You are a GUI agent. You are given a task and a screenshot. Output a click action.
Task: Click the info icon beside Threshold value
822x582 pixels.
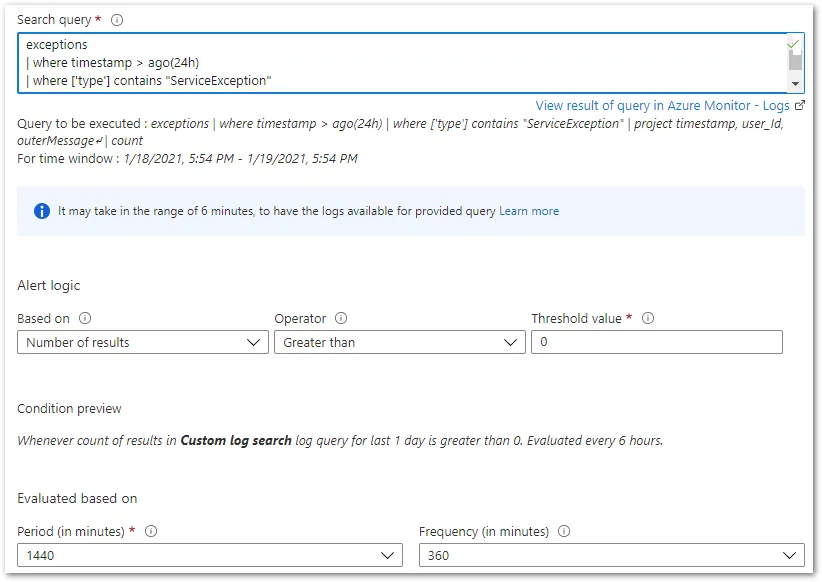648,319
